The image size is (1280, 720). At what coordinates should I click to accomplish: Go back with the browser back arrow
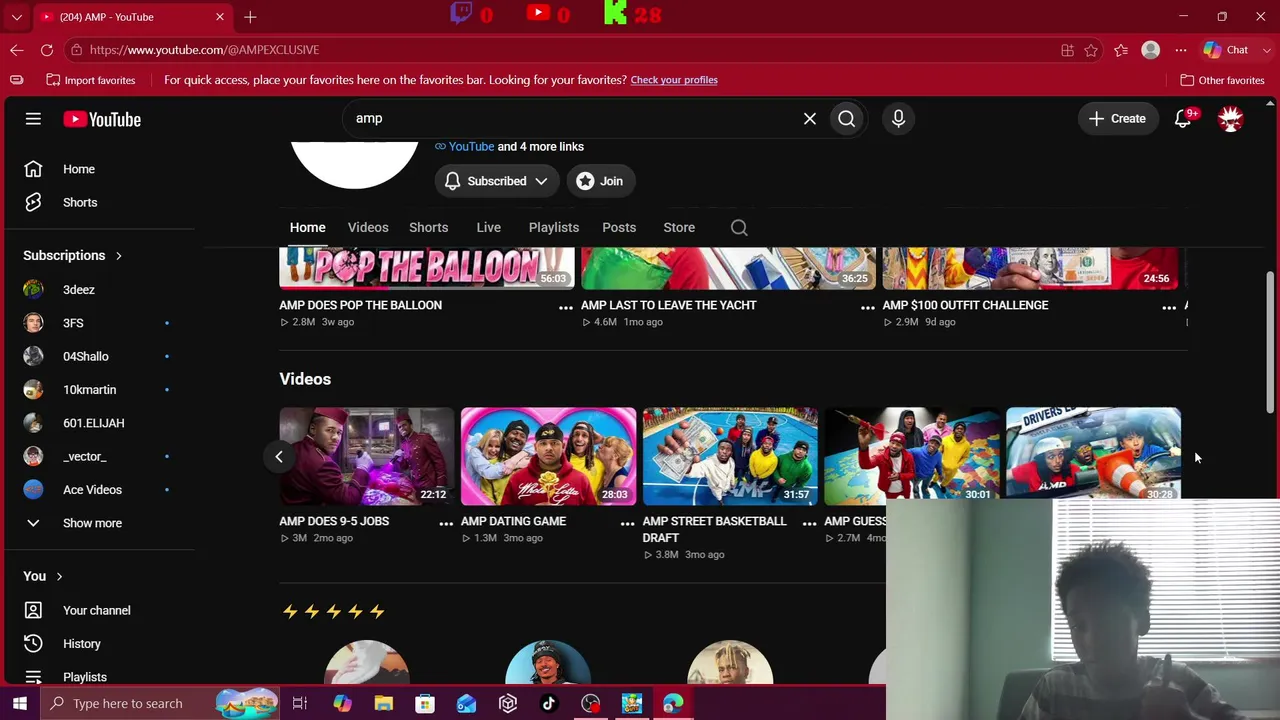coord(17,50)
